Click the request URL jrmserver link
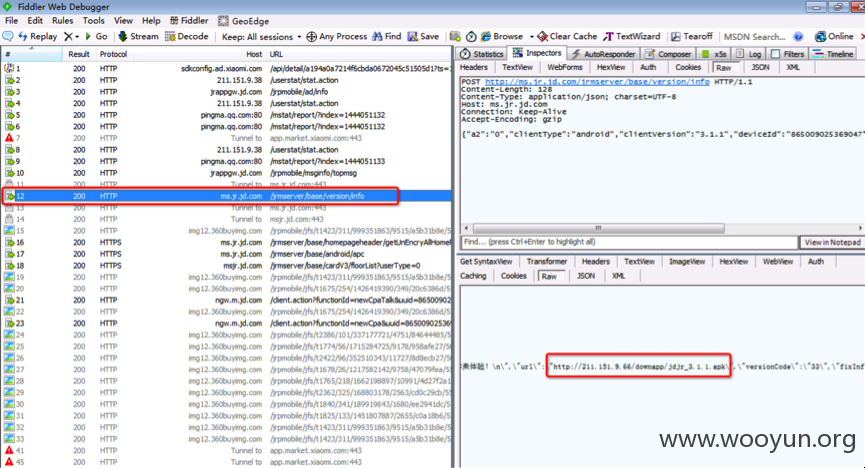The height and width of the screenshot is (468, 865). 597,82
